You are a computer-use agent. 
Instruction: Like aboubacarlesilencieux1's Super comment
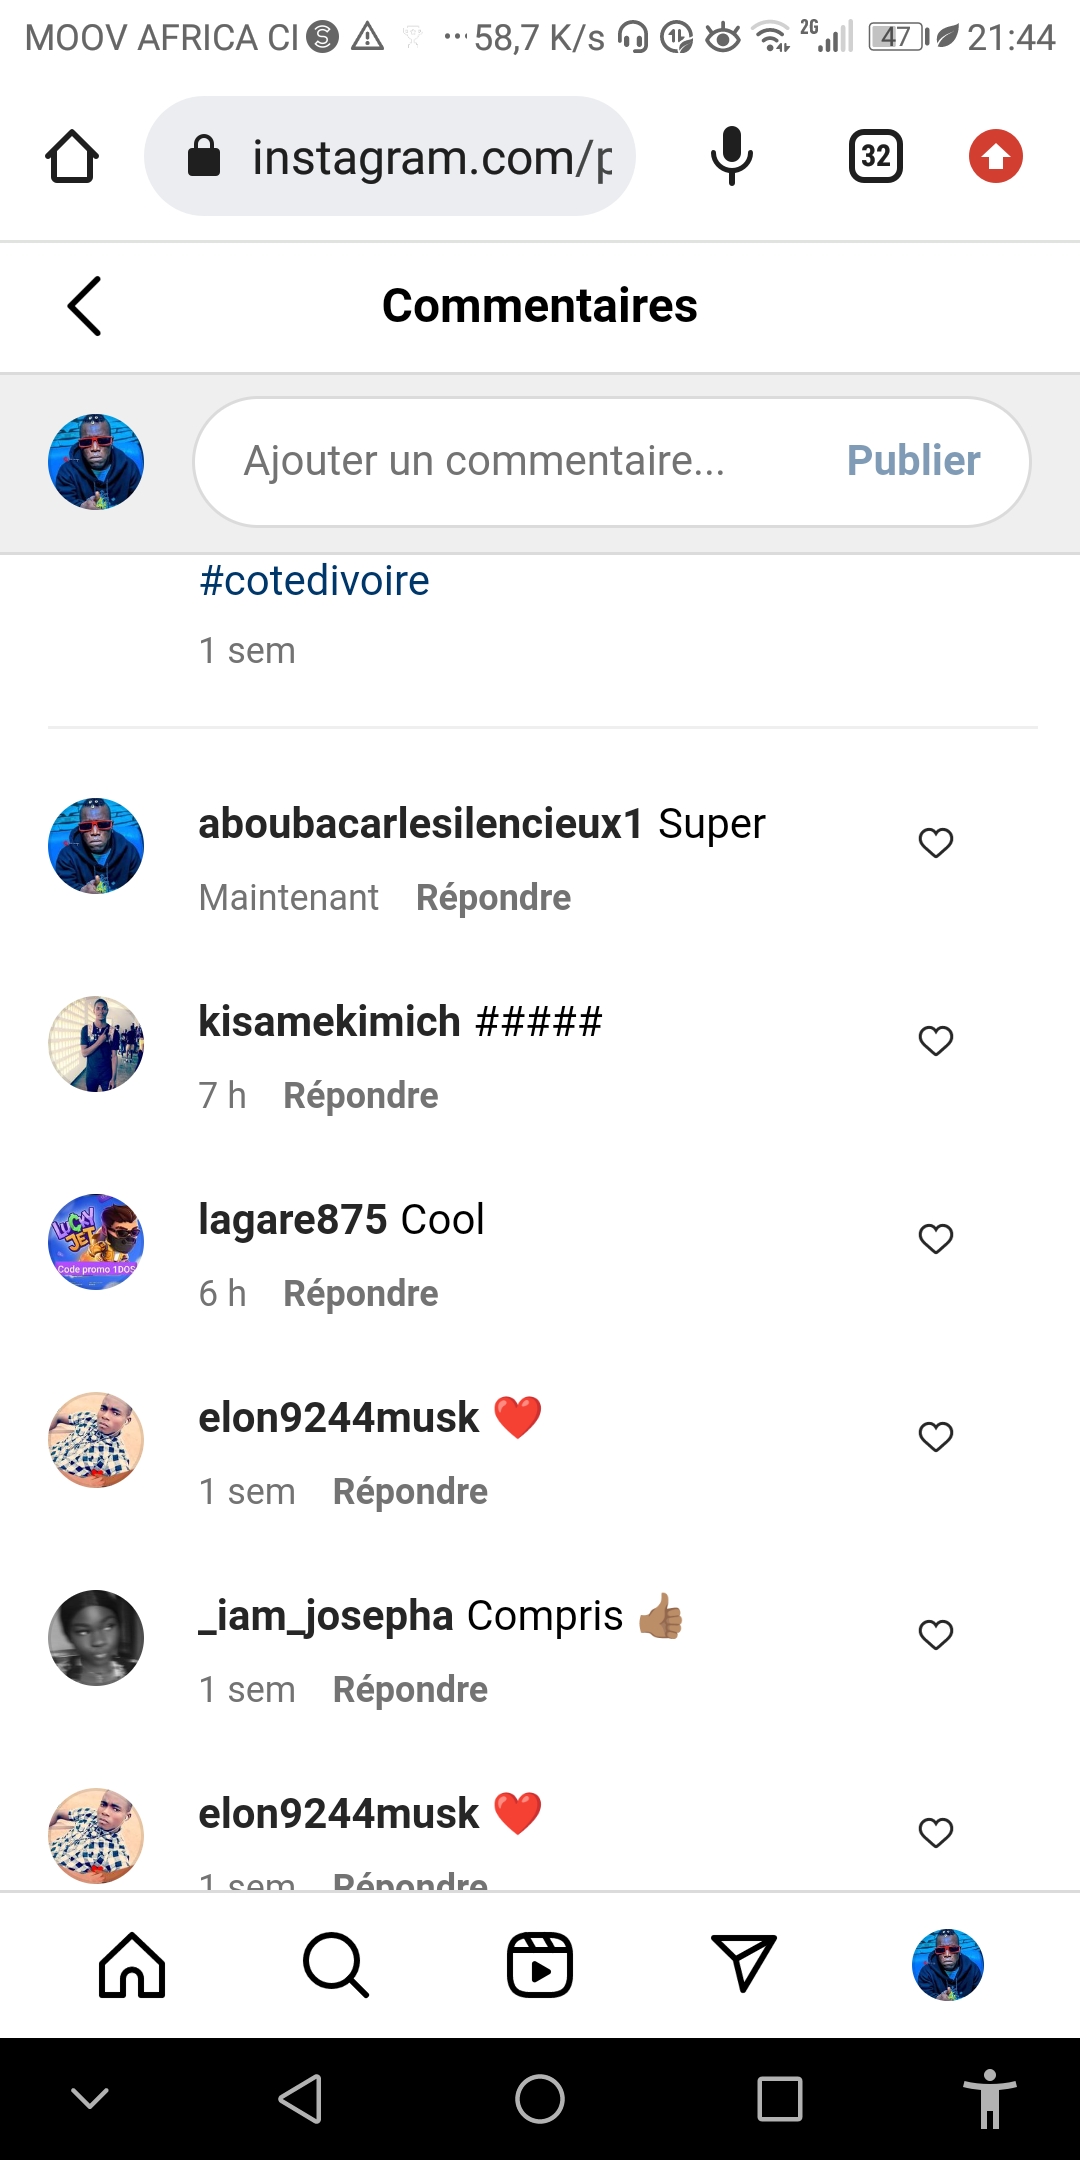[x=936, y=843]
